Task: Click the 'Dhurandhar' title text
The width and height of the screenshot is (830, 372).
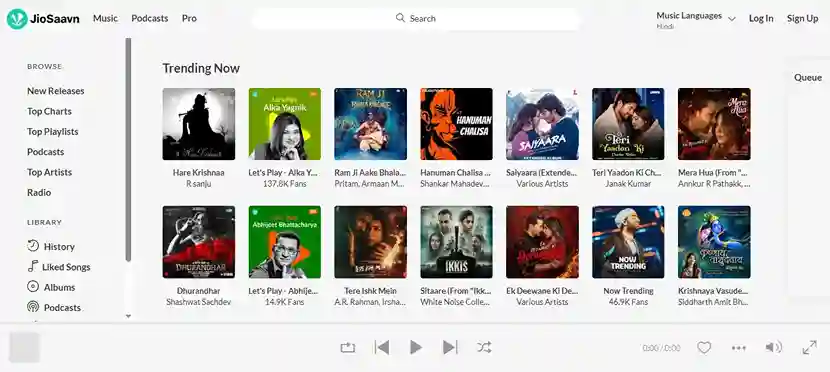Action: pos(199,291)
